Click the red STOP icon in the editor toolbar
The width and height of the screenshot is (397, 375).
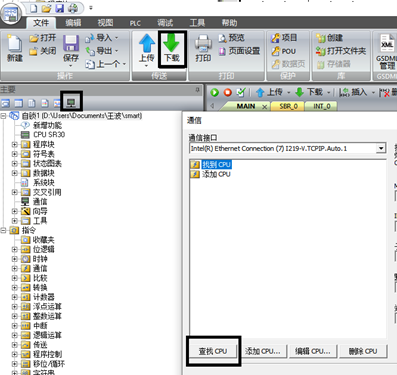point(228,92)
